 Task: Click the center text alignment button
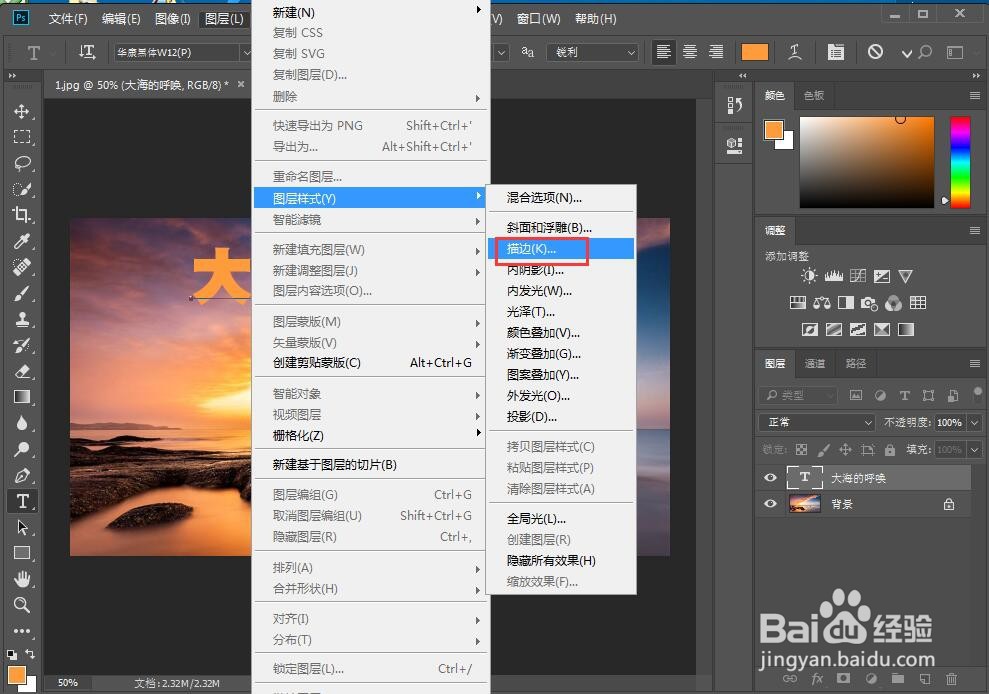click(x=689, y=52)
